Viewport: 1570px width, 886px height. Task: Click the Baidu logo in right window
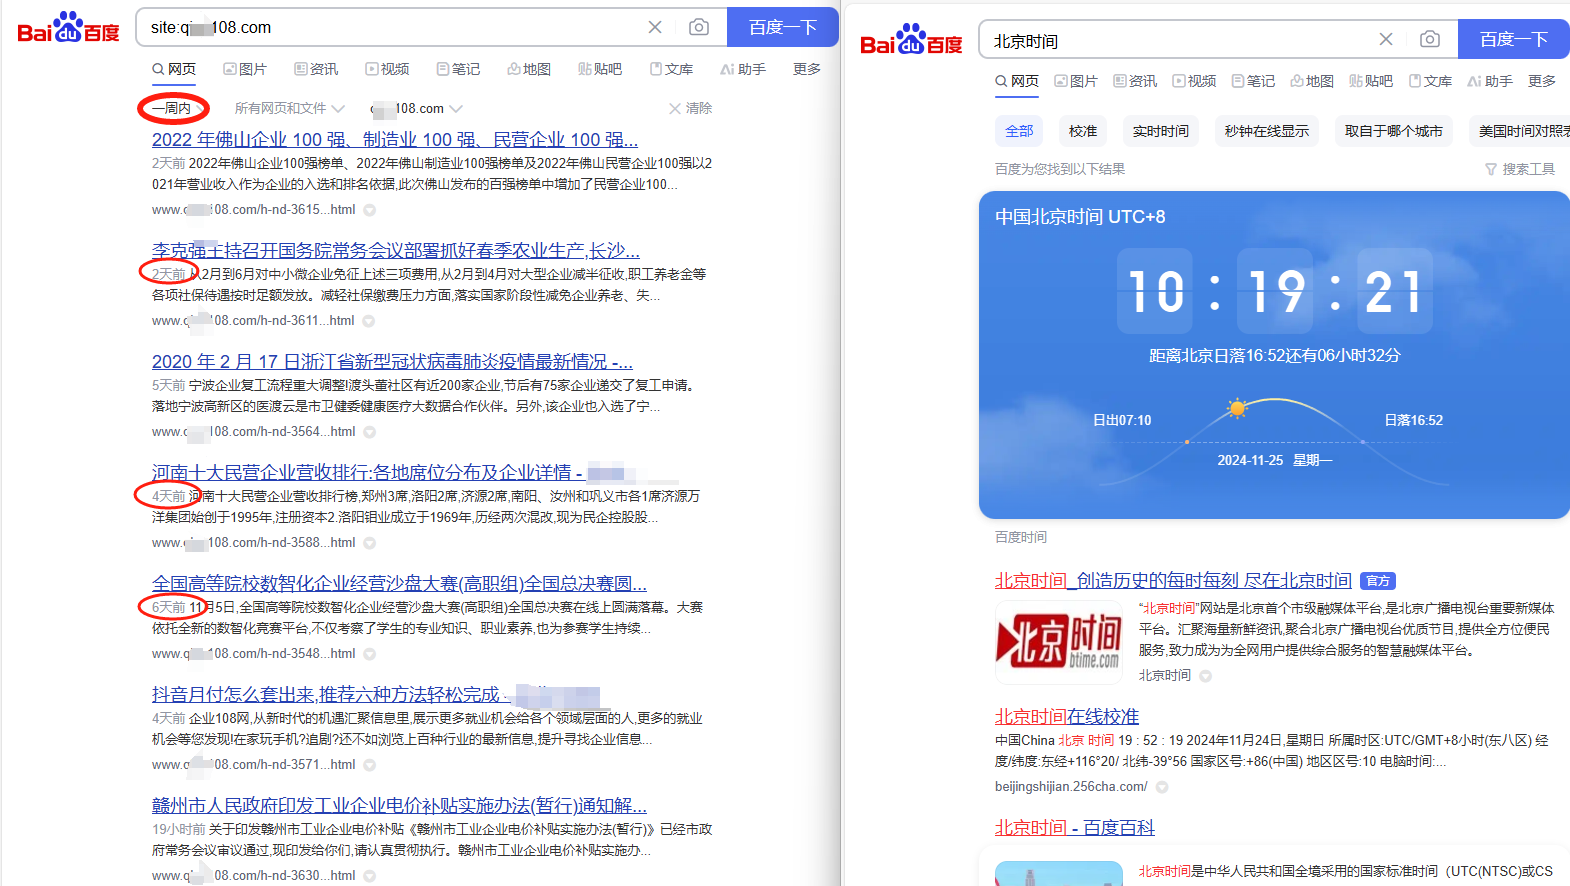click(x=911, y=40)
